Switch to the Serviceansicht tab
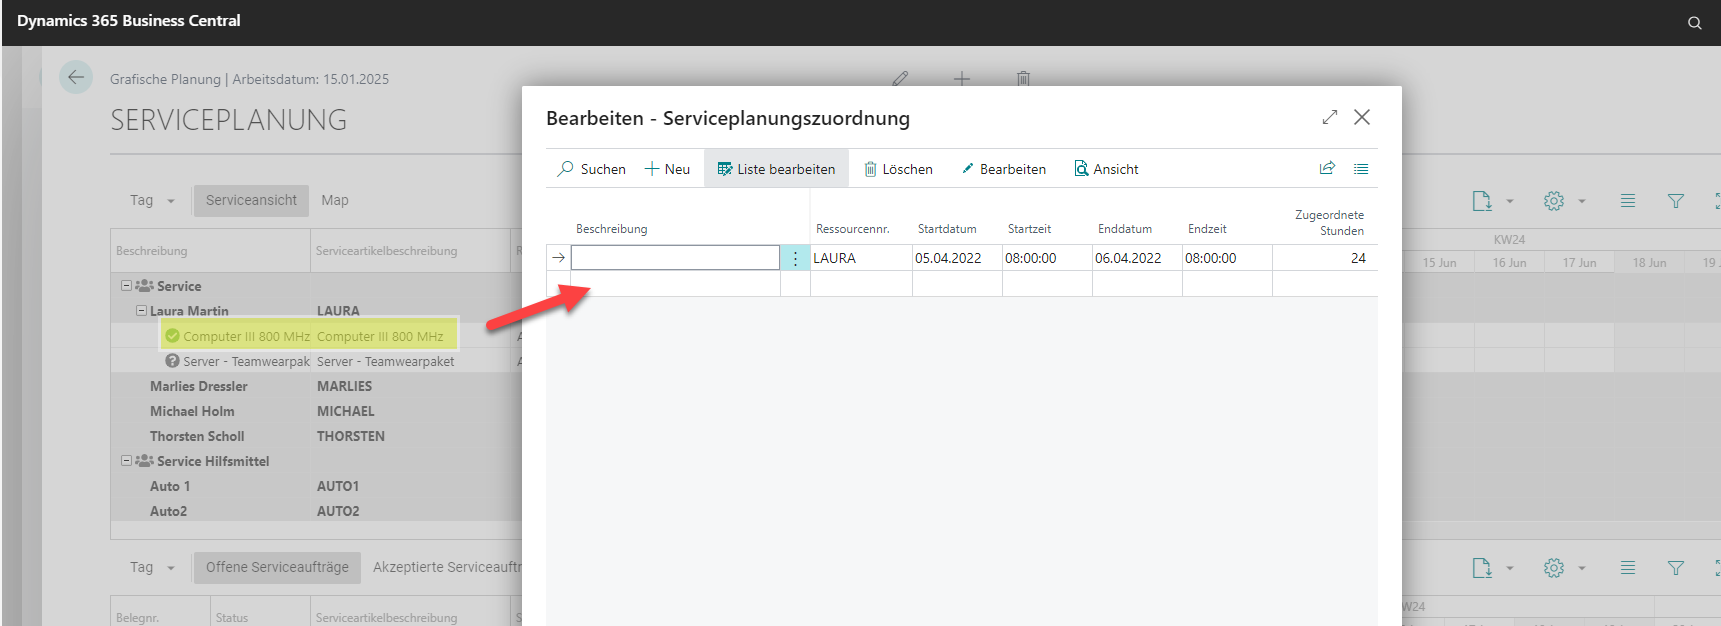Image resolution: width=1721 pixels, height=626 pixels. tap(251, 200)
